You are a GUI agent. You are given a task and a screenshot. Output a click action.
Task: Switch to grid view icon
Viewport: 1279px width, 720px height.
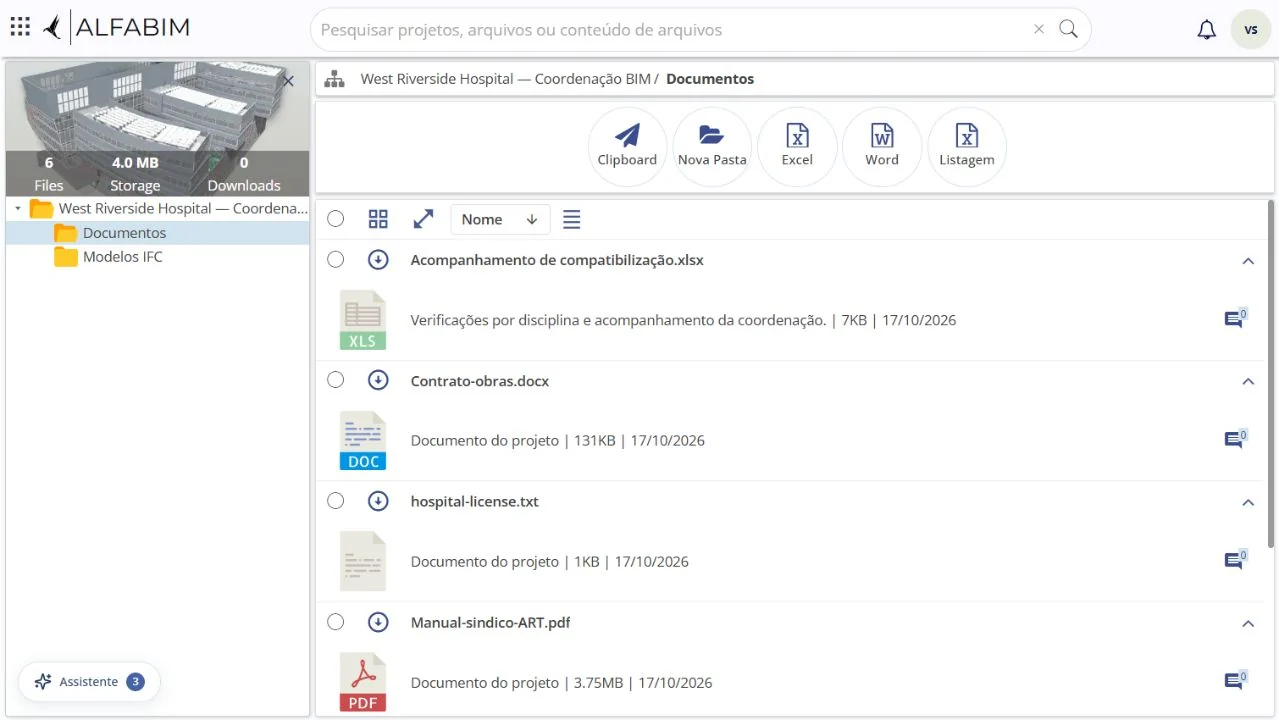point(378,219)
